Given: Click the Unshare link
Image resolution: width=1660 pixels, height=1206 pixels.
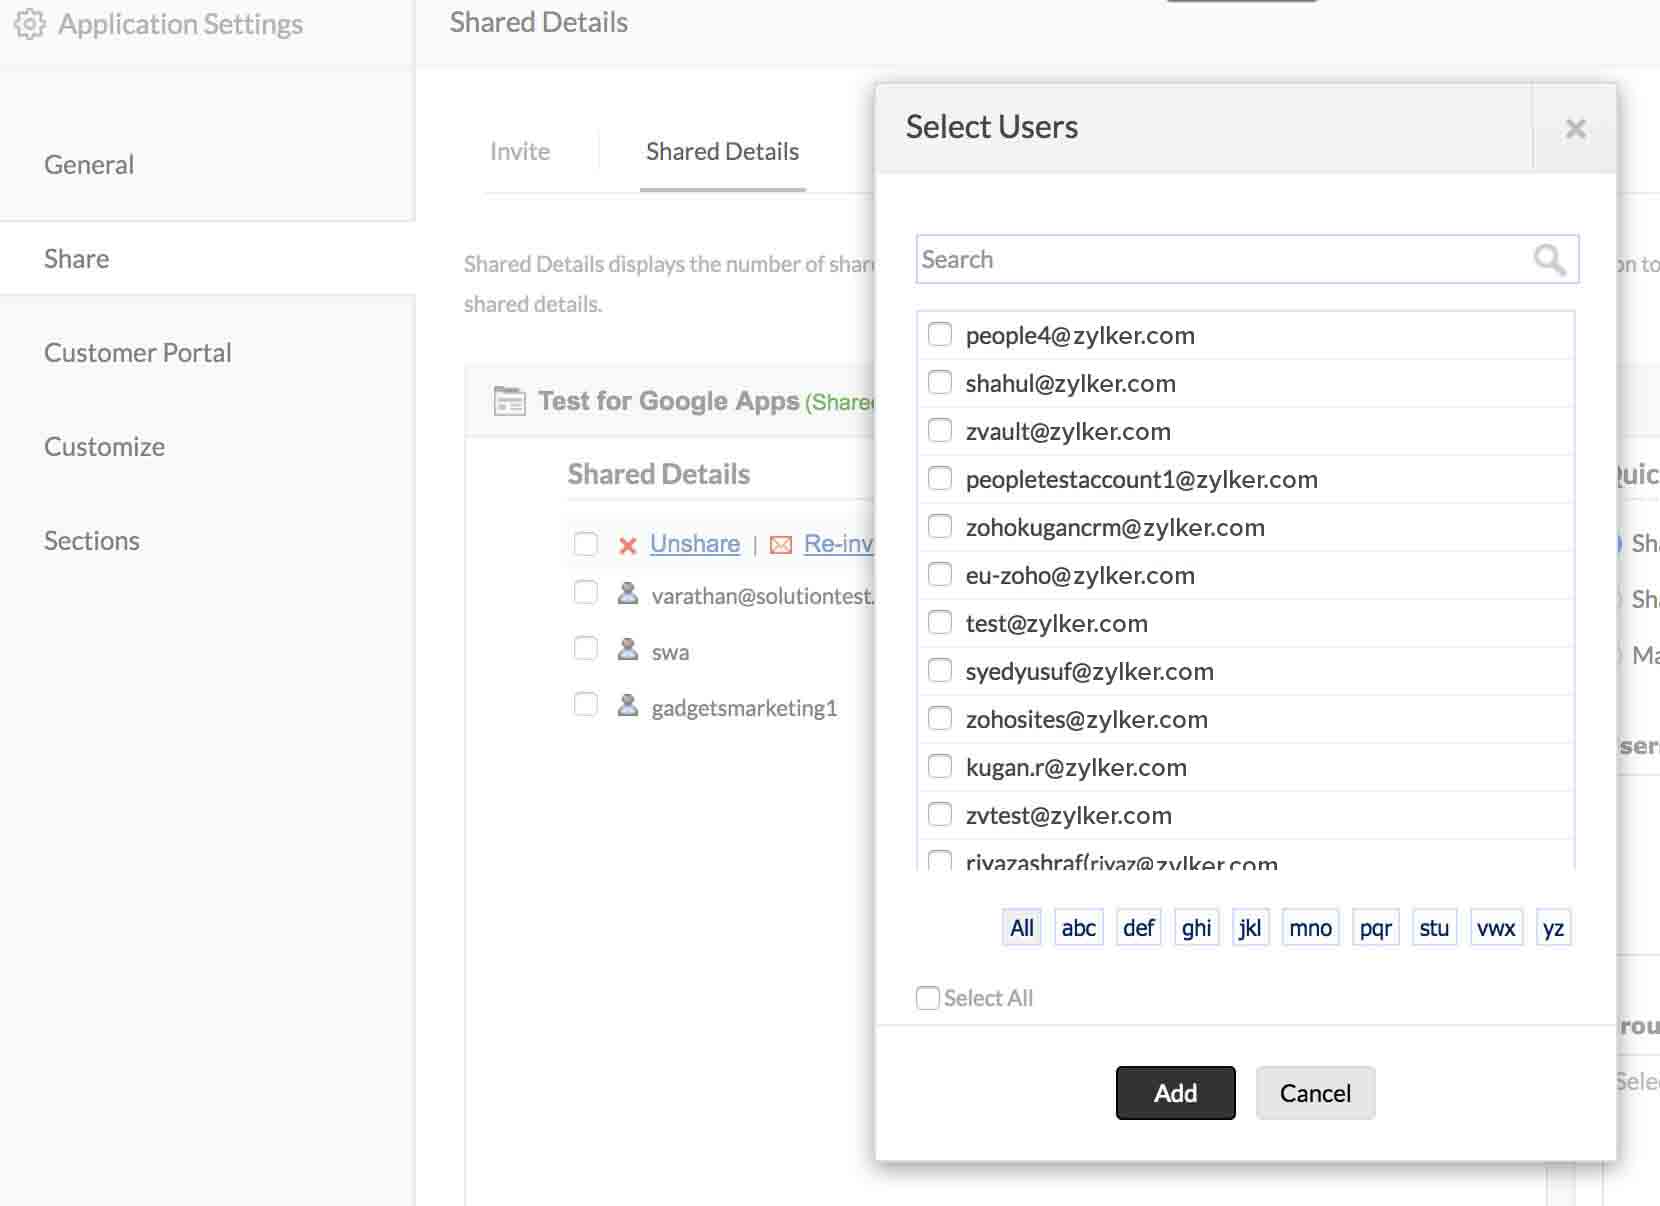Looking at the screenshot, I should [x=695, y=544].
